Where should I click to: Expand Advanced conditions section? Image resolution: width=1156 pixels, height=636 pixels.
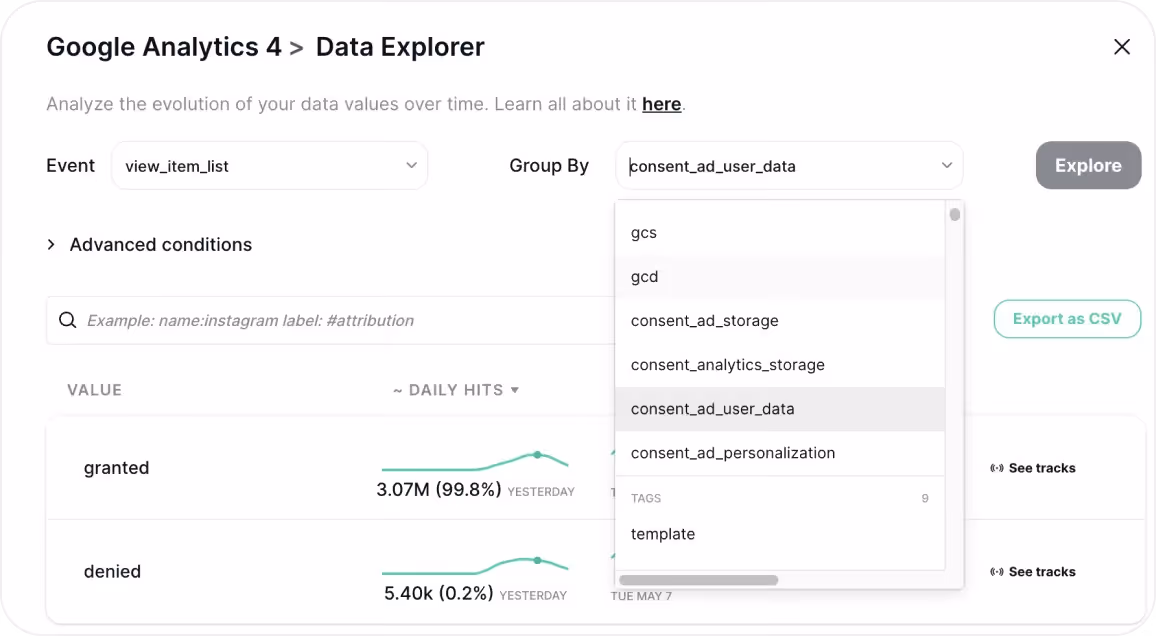coord(150,245)
